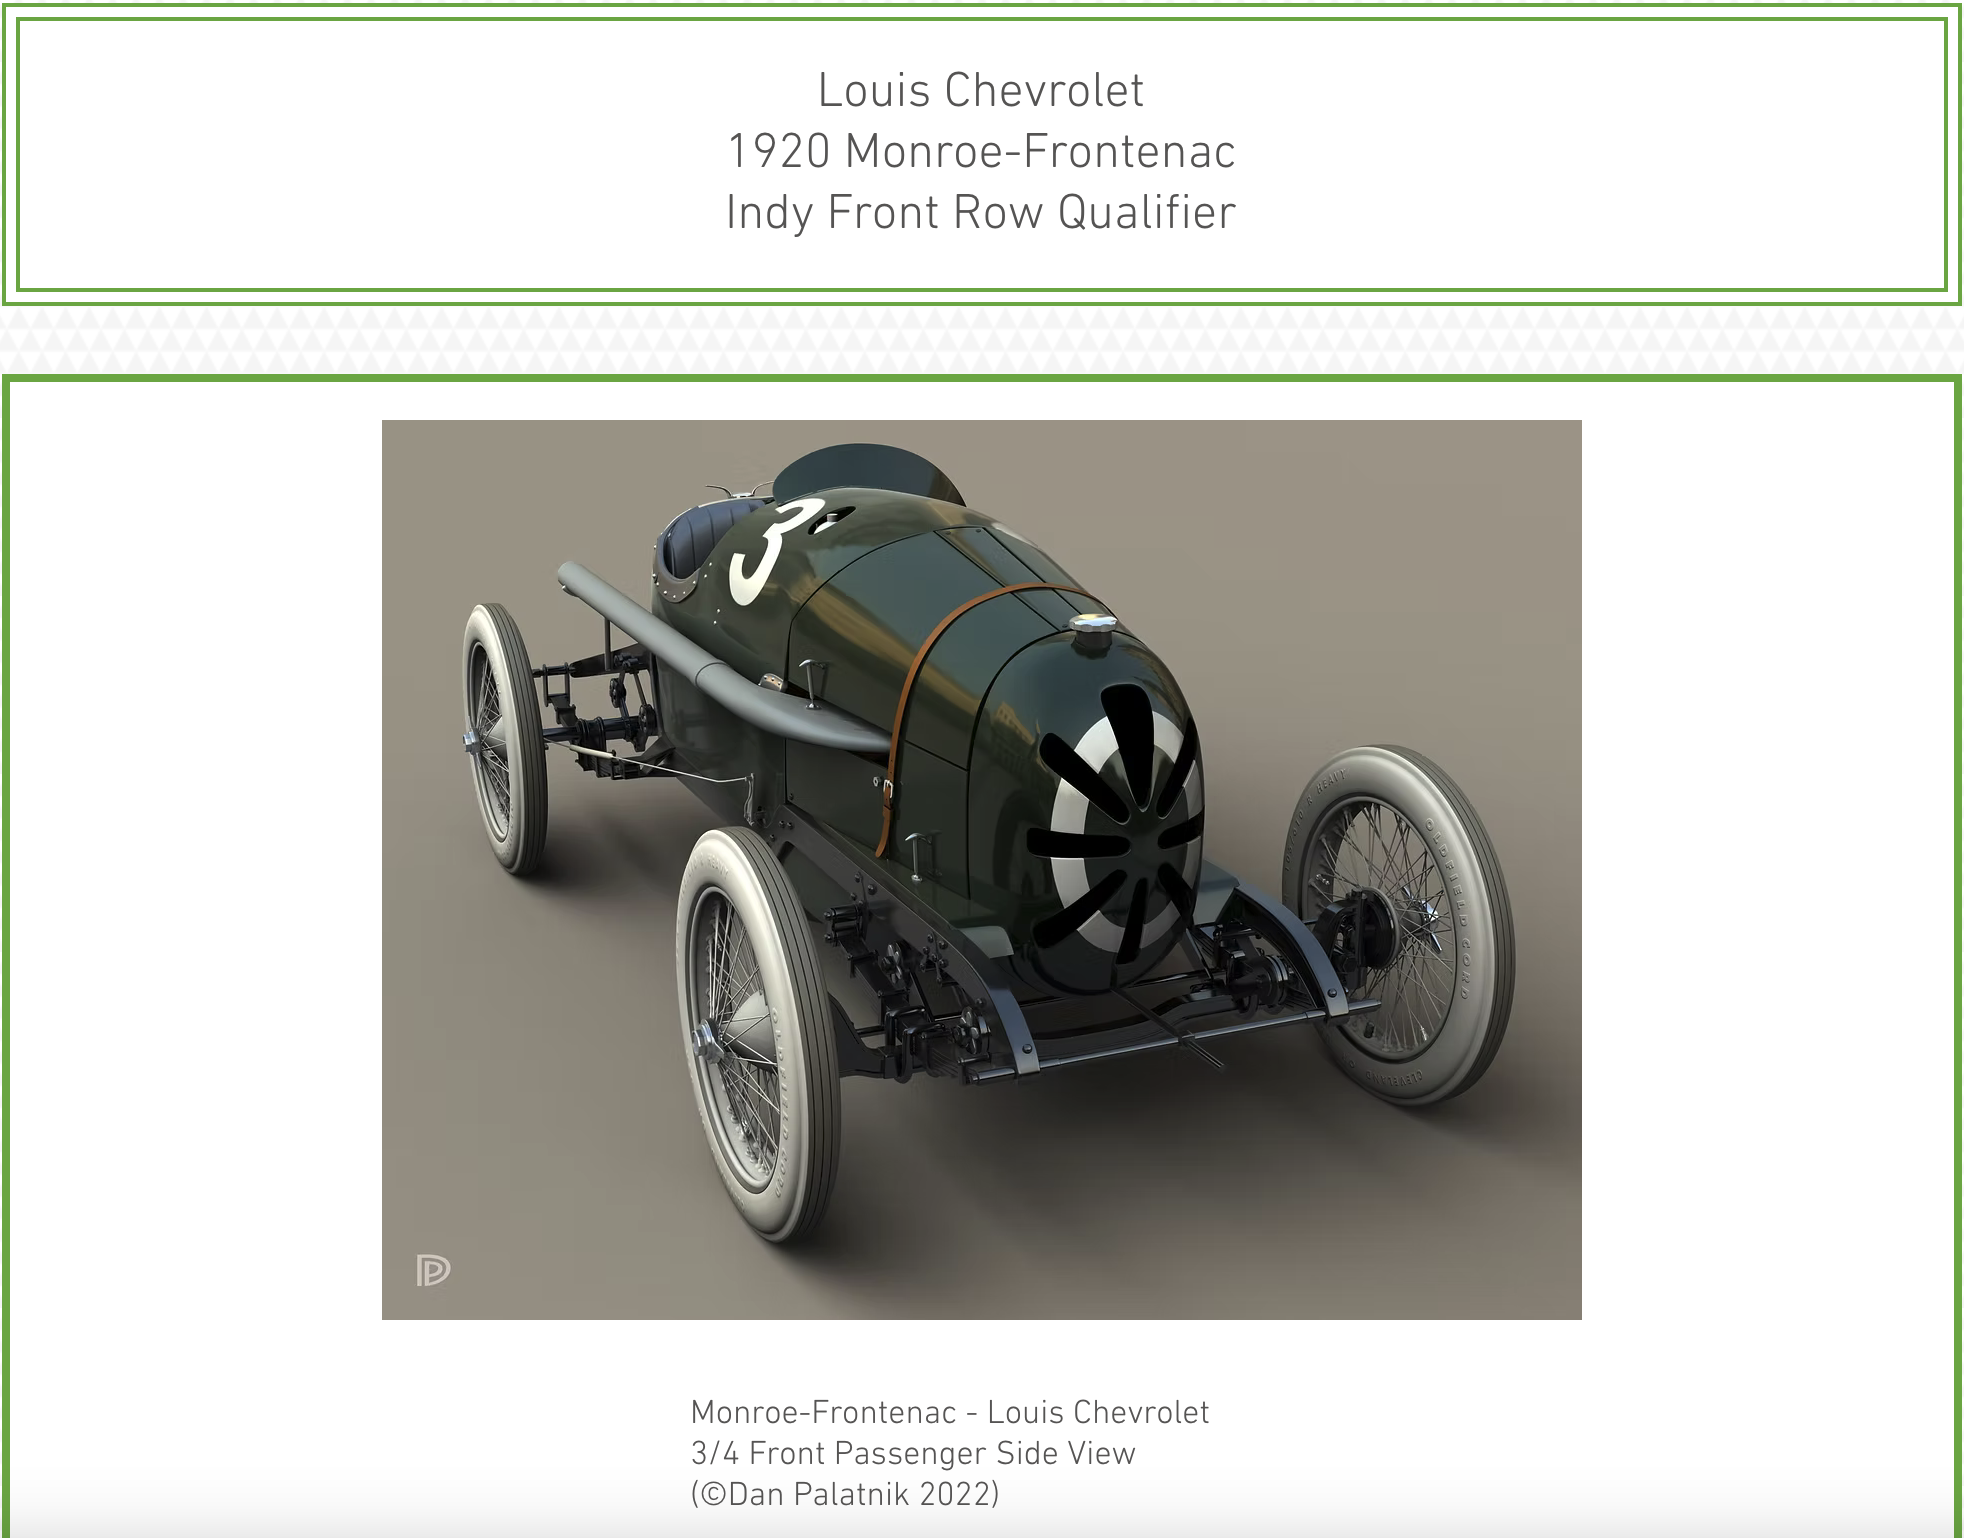Click the leather hood strap buckle
The height and width of the screenshot is (1538, 1964).
[887, 790]
